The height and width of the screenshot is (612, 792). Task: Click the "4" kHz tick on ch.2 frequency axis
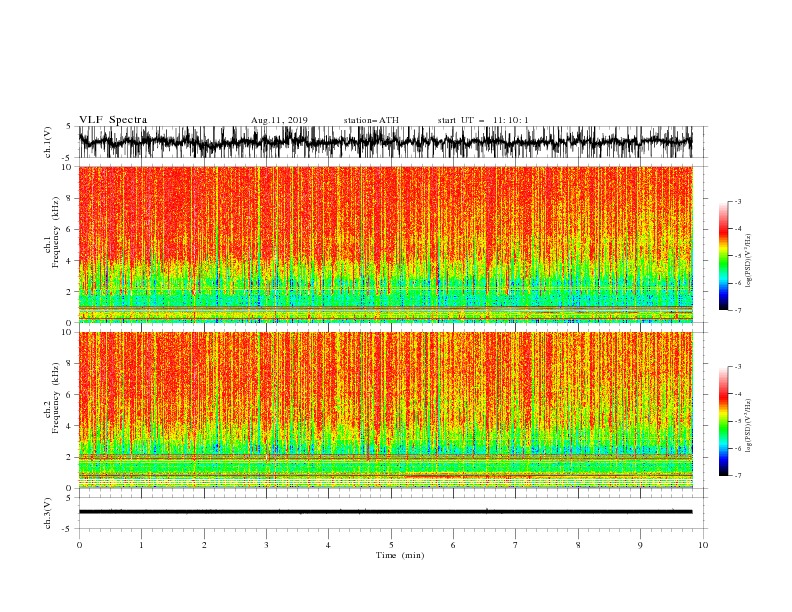point(69,426)
